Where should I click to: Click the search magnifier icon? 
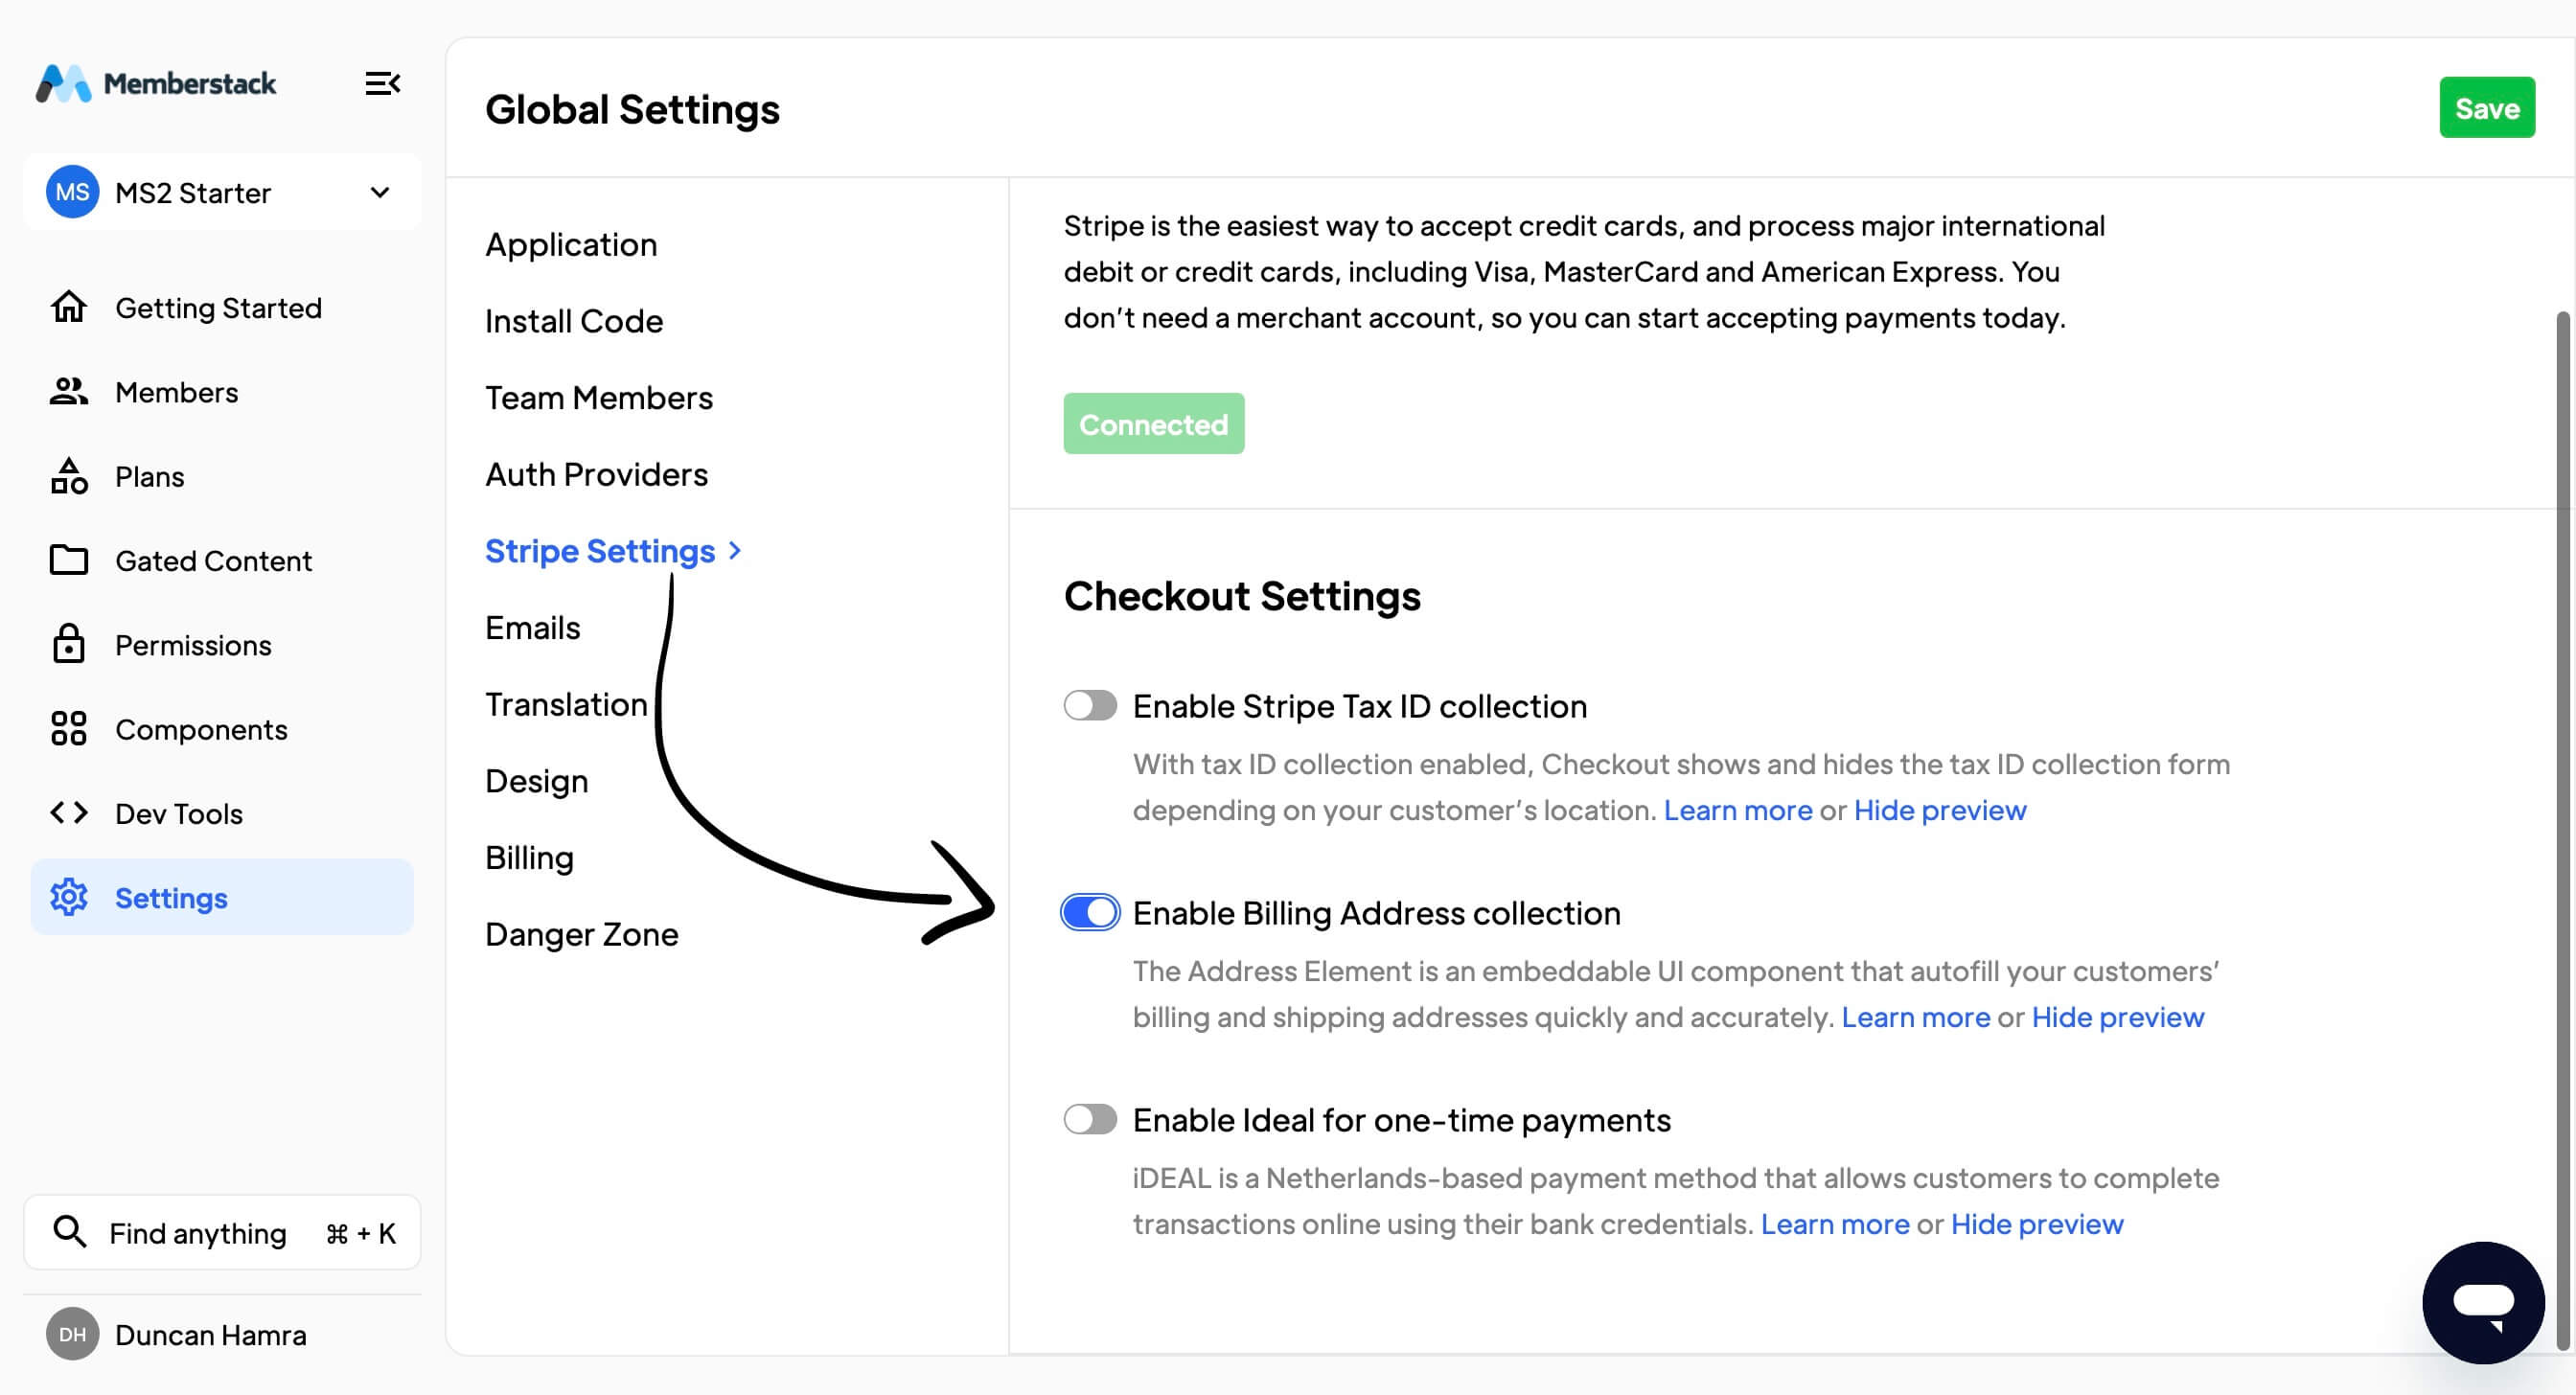click(69, 1231)
